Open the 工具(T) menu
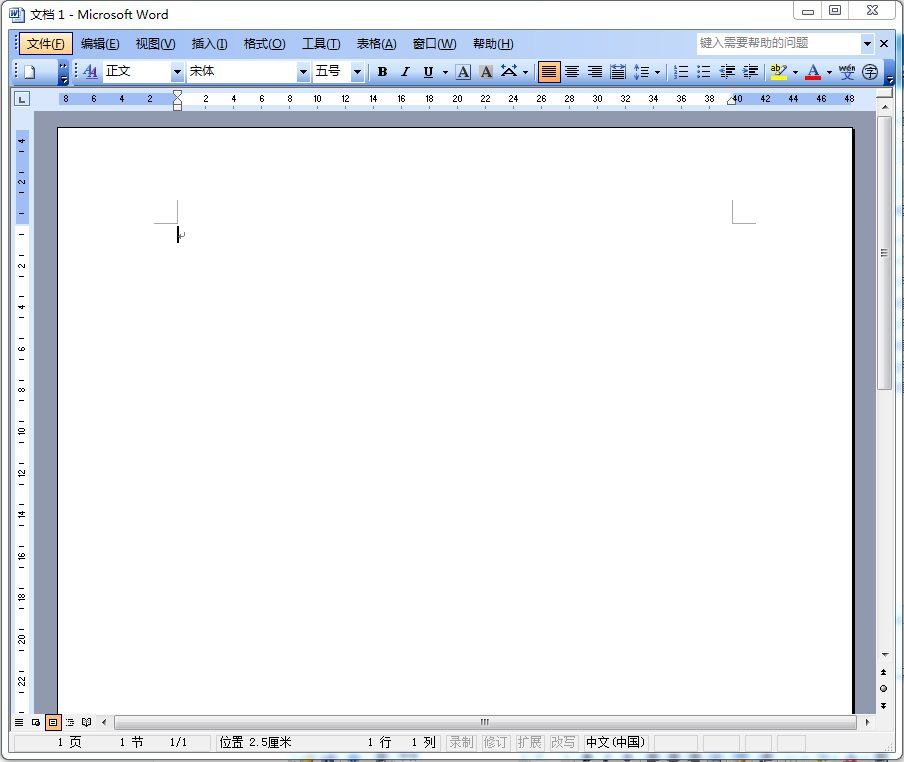Screen dimensions: 904x762 pyautogui.click(x=321, y=44)
